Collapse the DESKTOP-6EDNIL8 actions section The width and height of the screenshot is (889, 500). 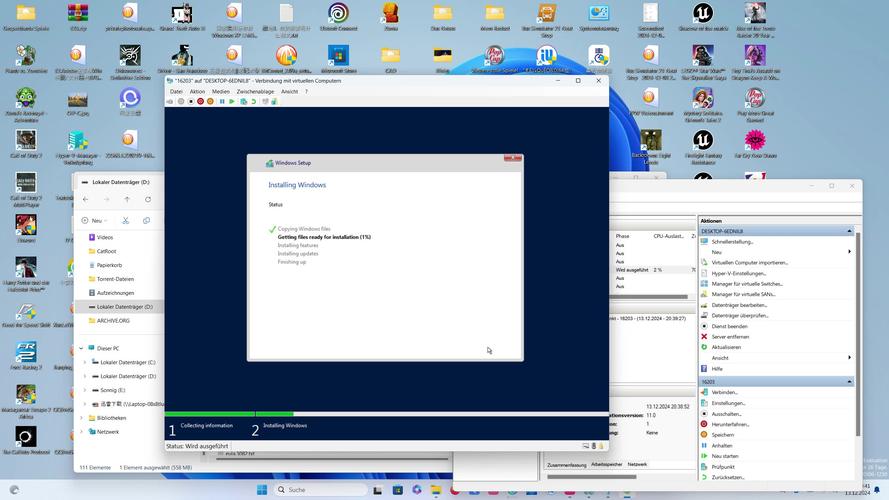[x=850, y=231]
